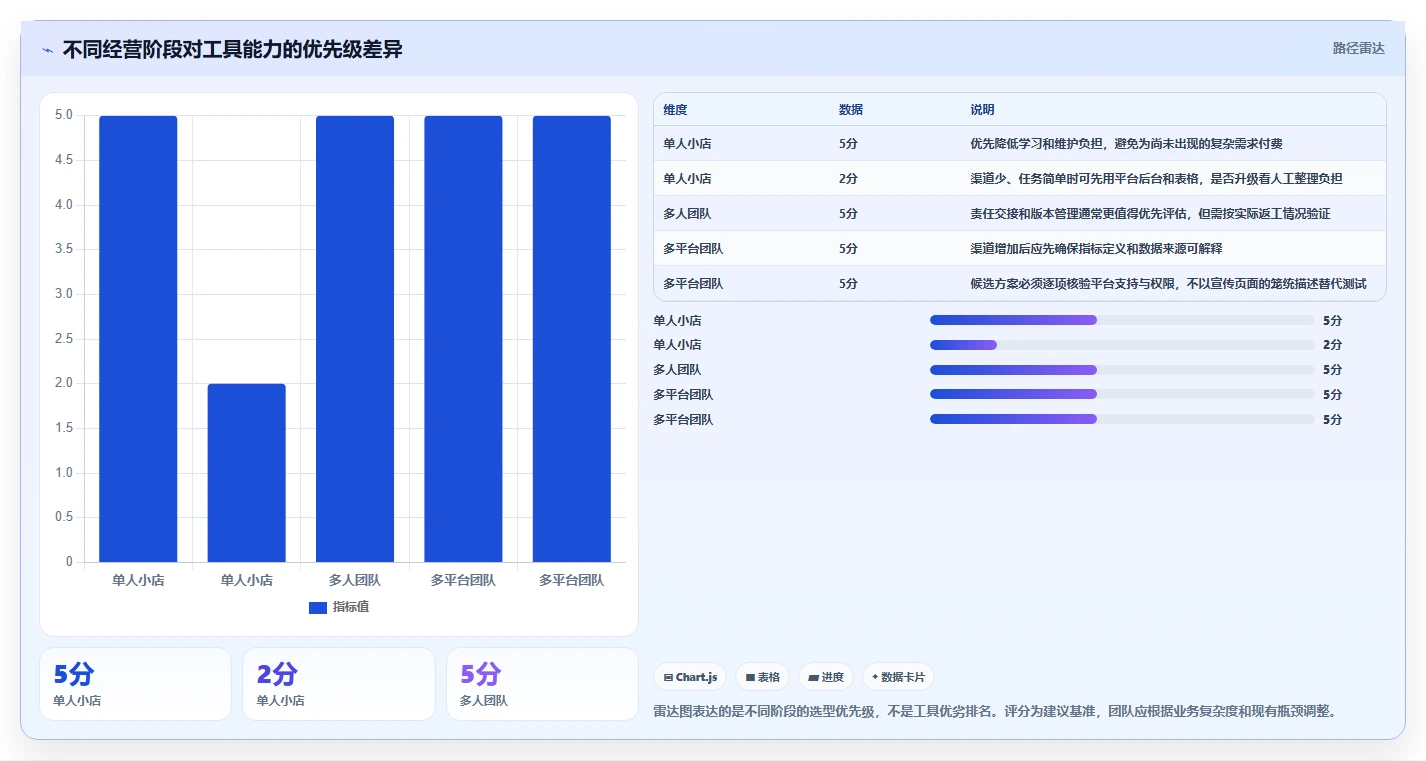Click the 路径雷达 tag in the header
Screen dimensions: 1426x761
[1359, 48]
